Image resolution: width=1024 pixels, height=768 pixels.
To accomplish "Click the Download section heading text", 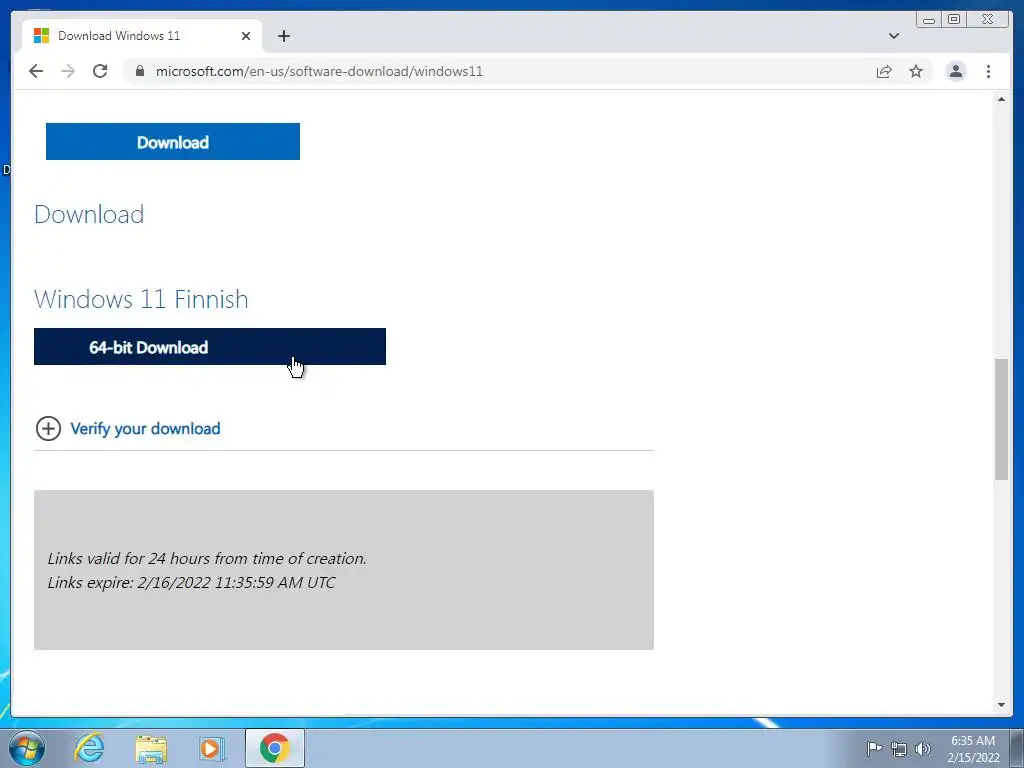I will [89, 214].
